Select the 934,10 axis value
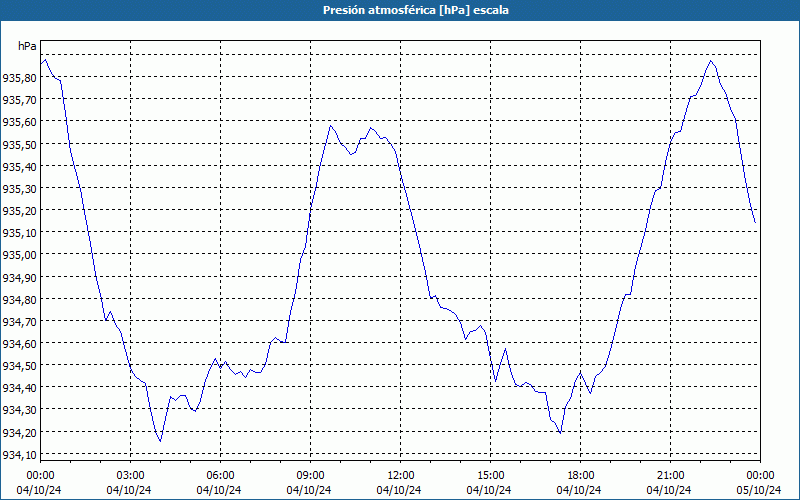This screenshot has width=800, height=500. [20, 454]
